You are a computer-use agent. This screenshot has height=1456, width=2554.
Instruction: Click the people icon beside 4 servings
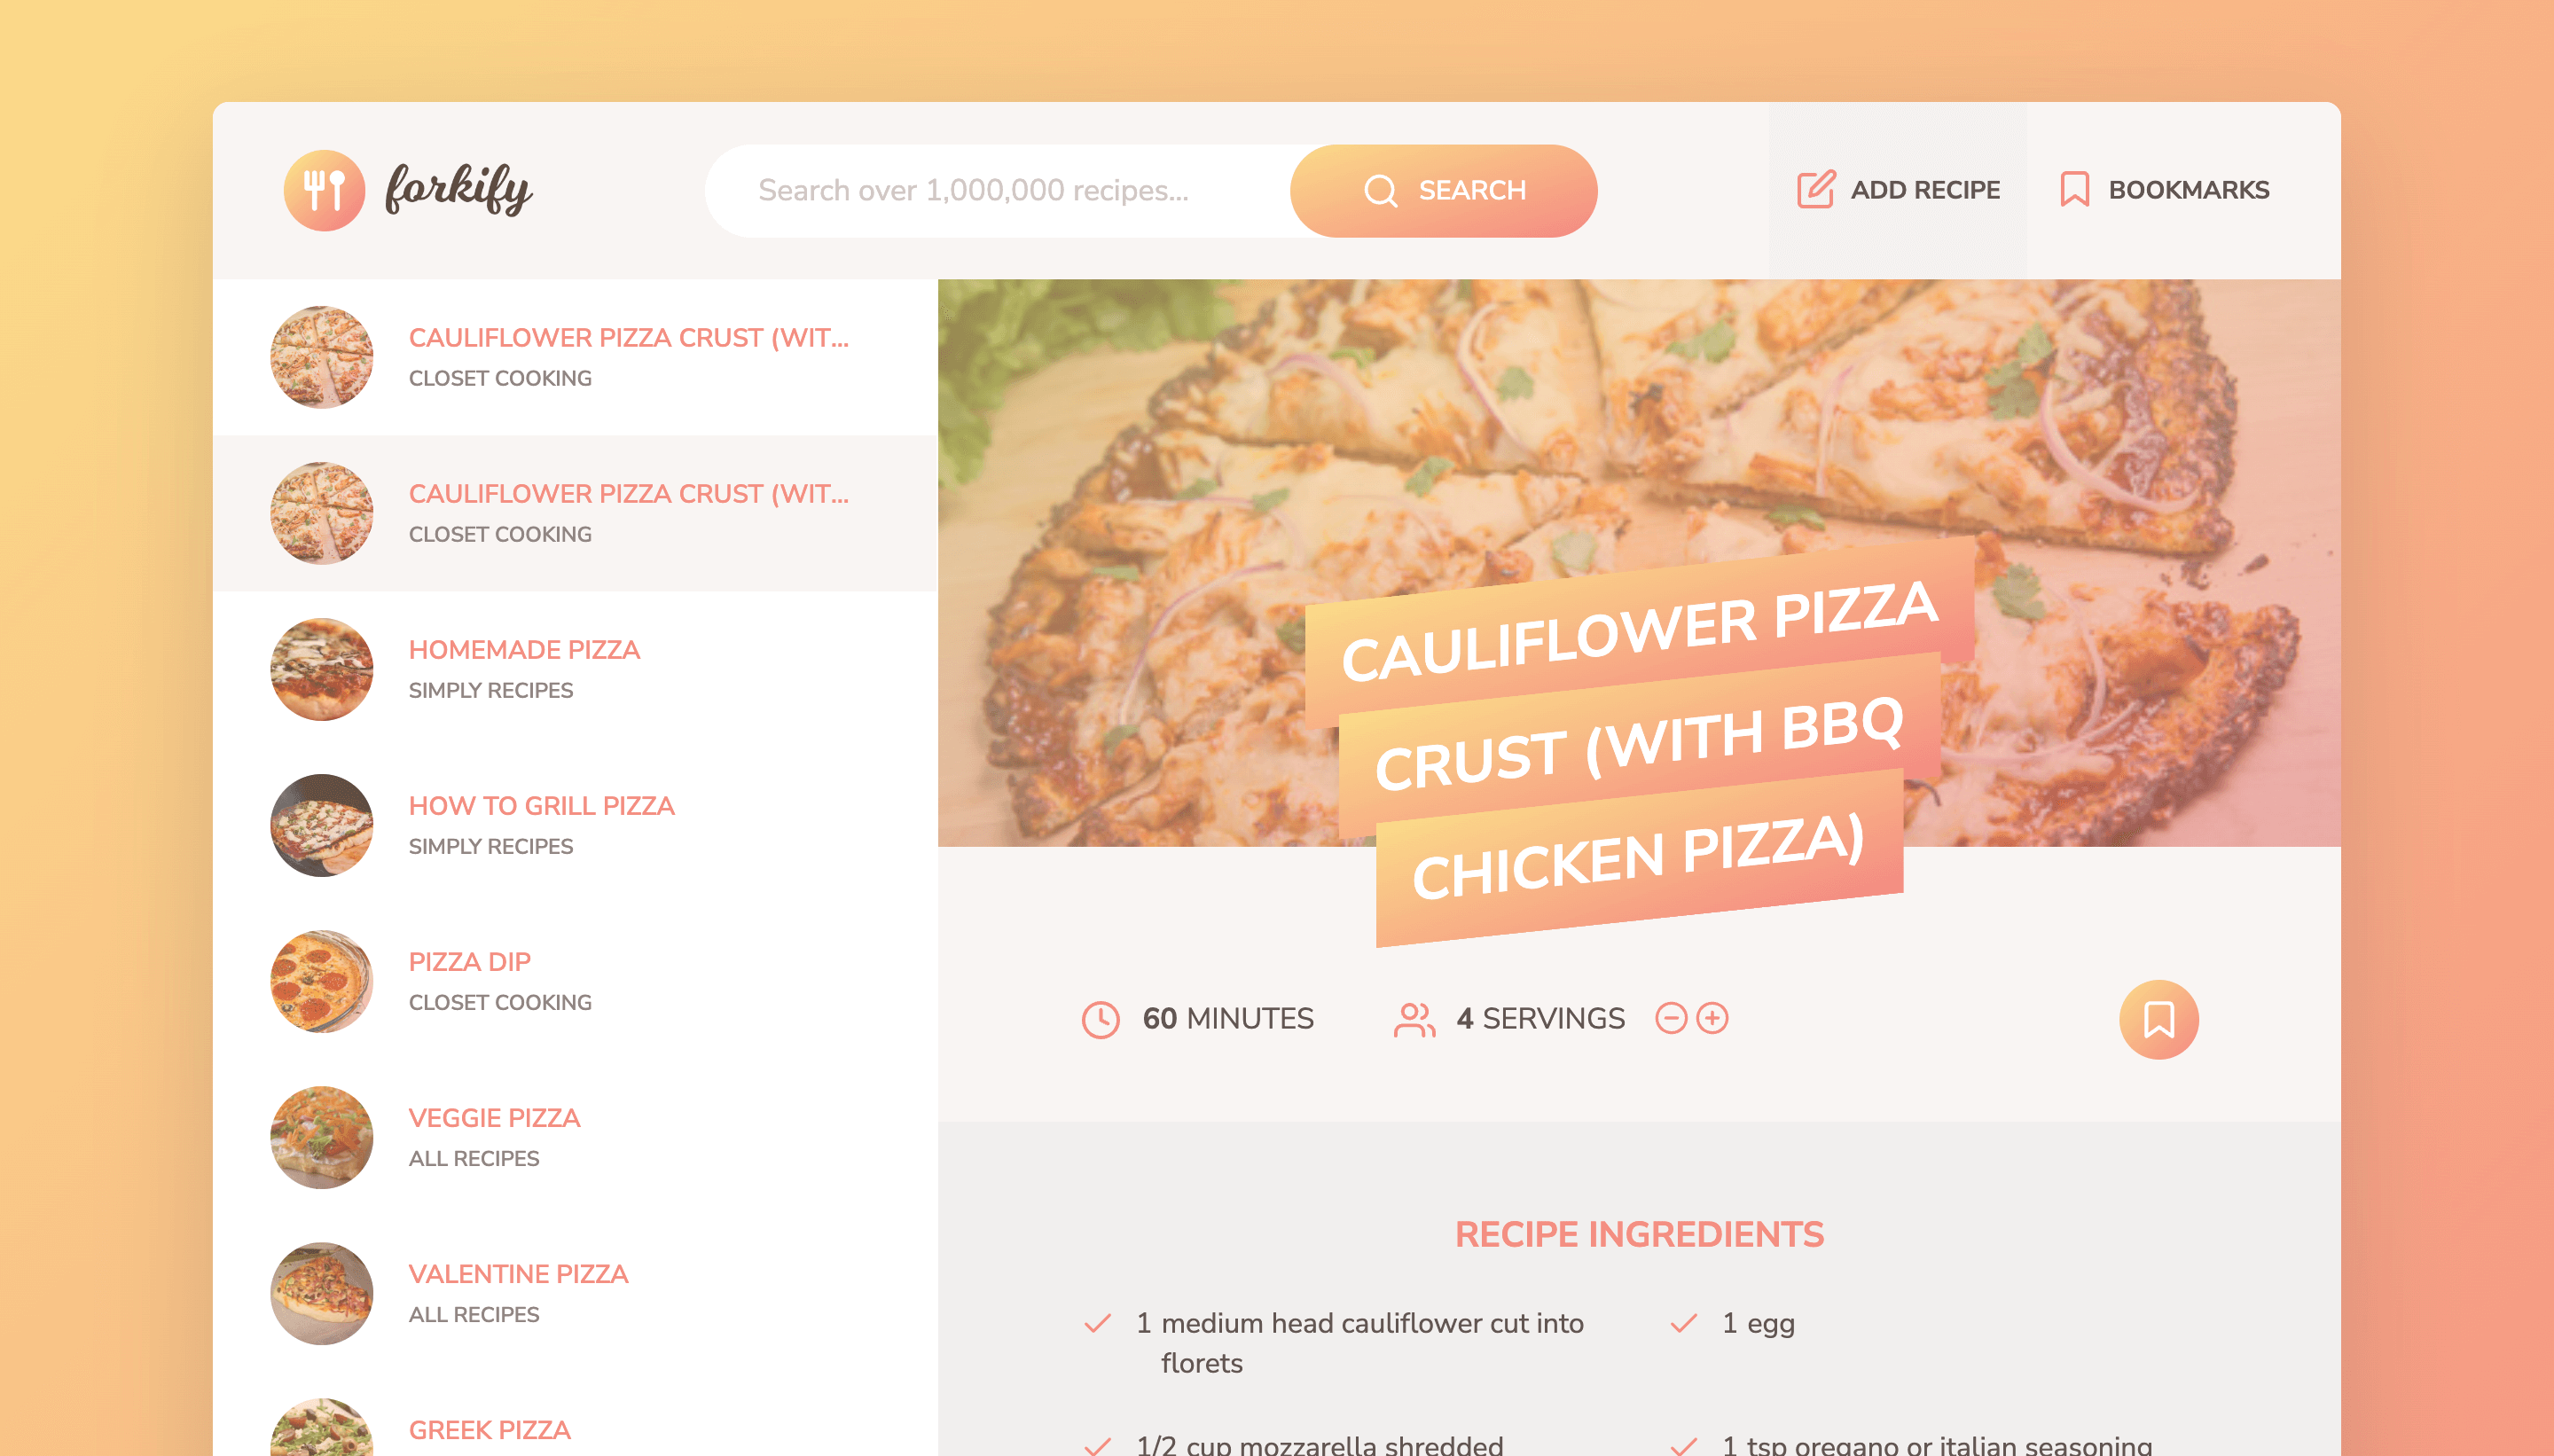pos(1414,1019)
